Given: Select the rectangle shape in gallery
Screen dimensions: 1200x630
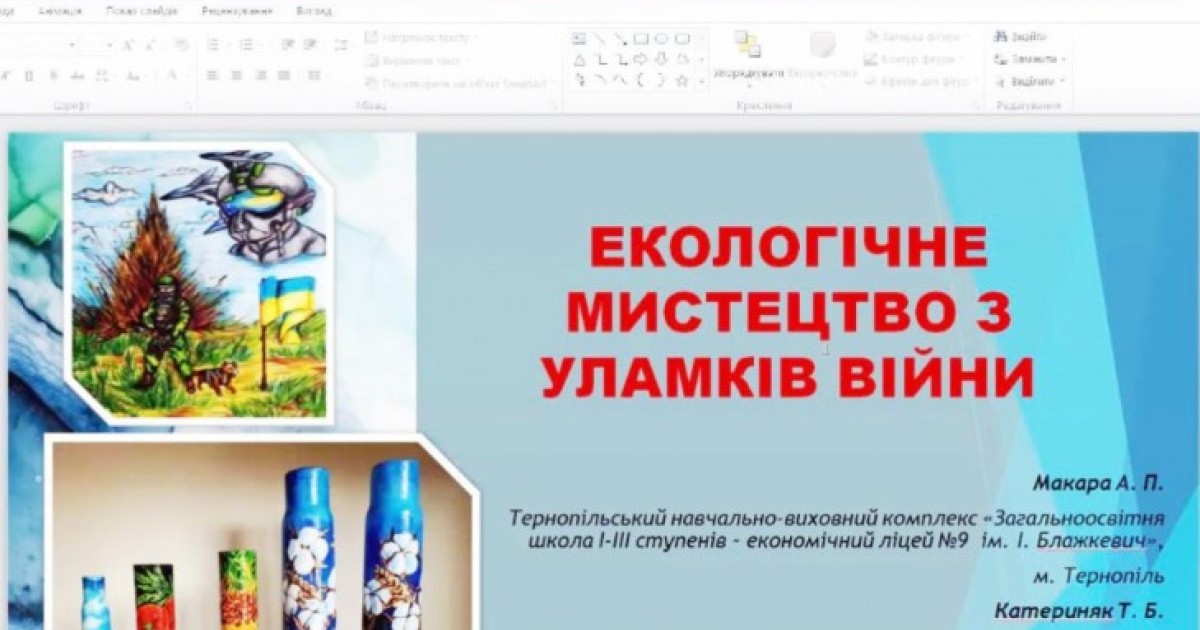Looking at the screenshot, I should click(x=640, y=39).
